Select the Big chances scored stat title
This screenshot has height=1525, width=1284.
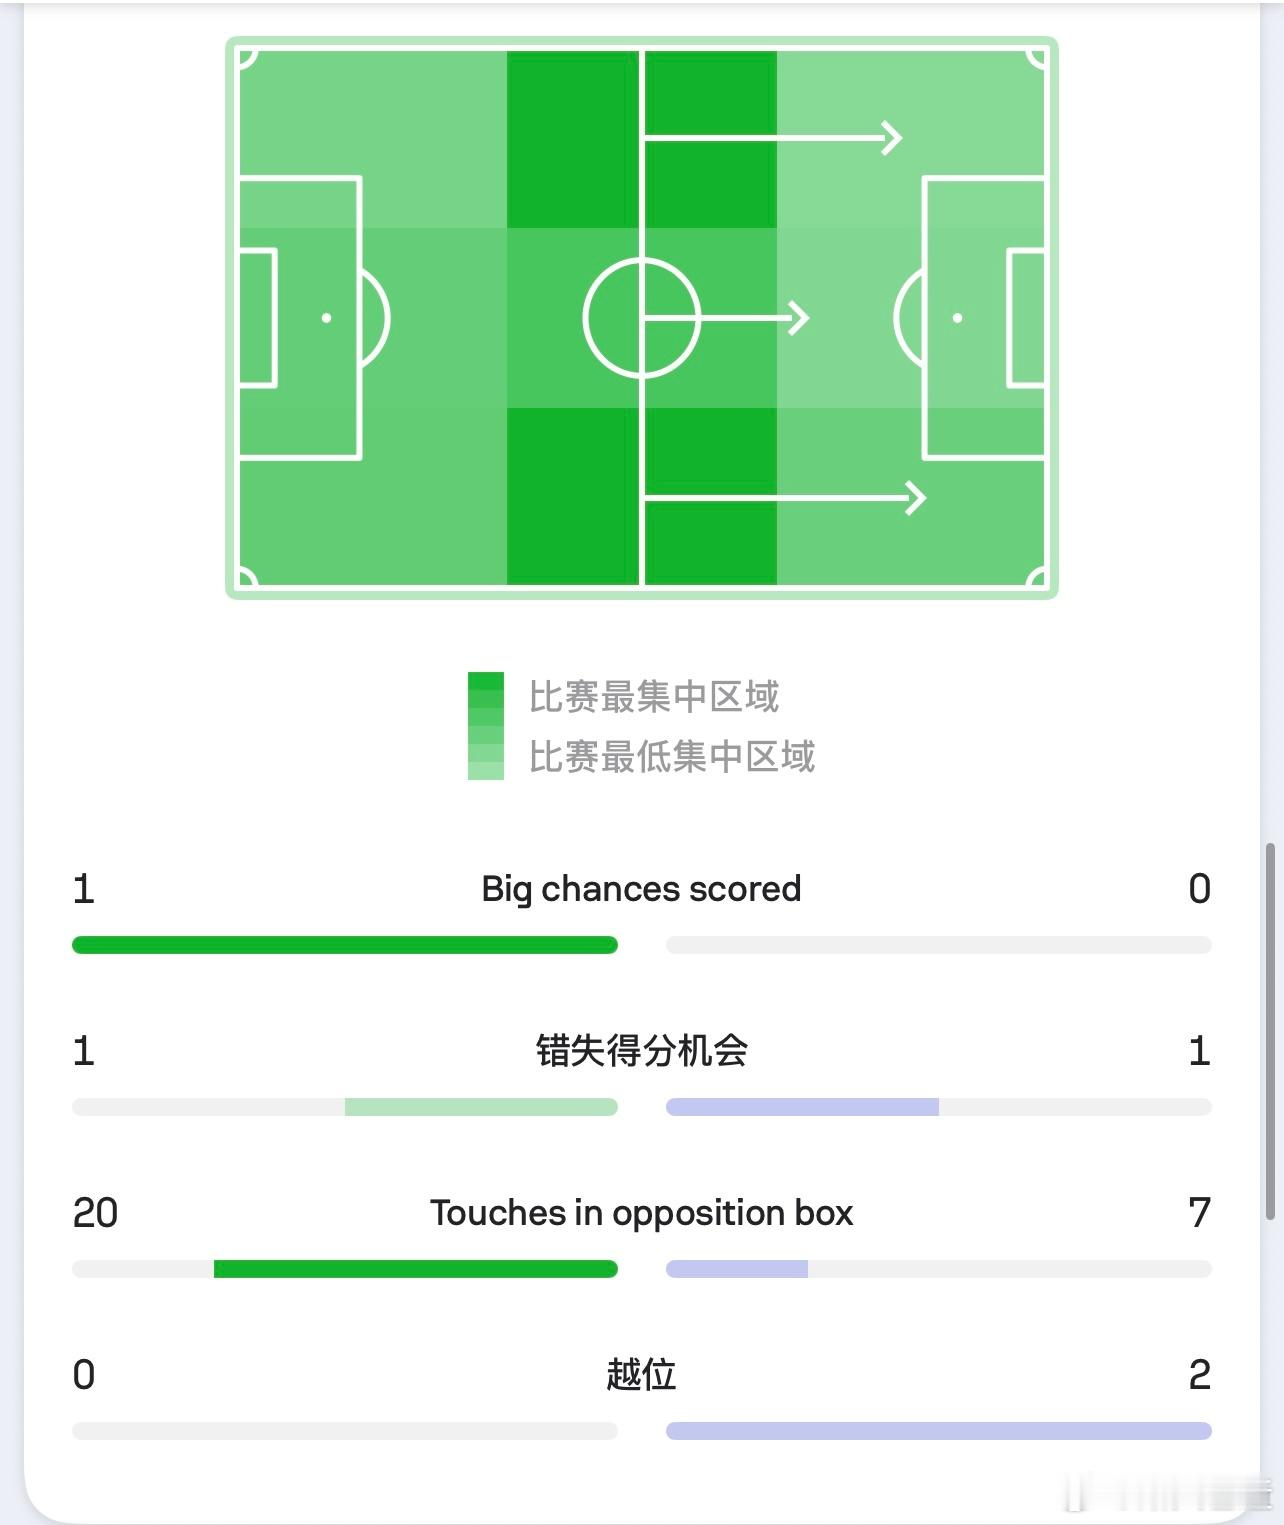pos(641,889)
